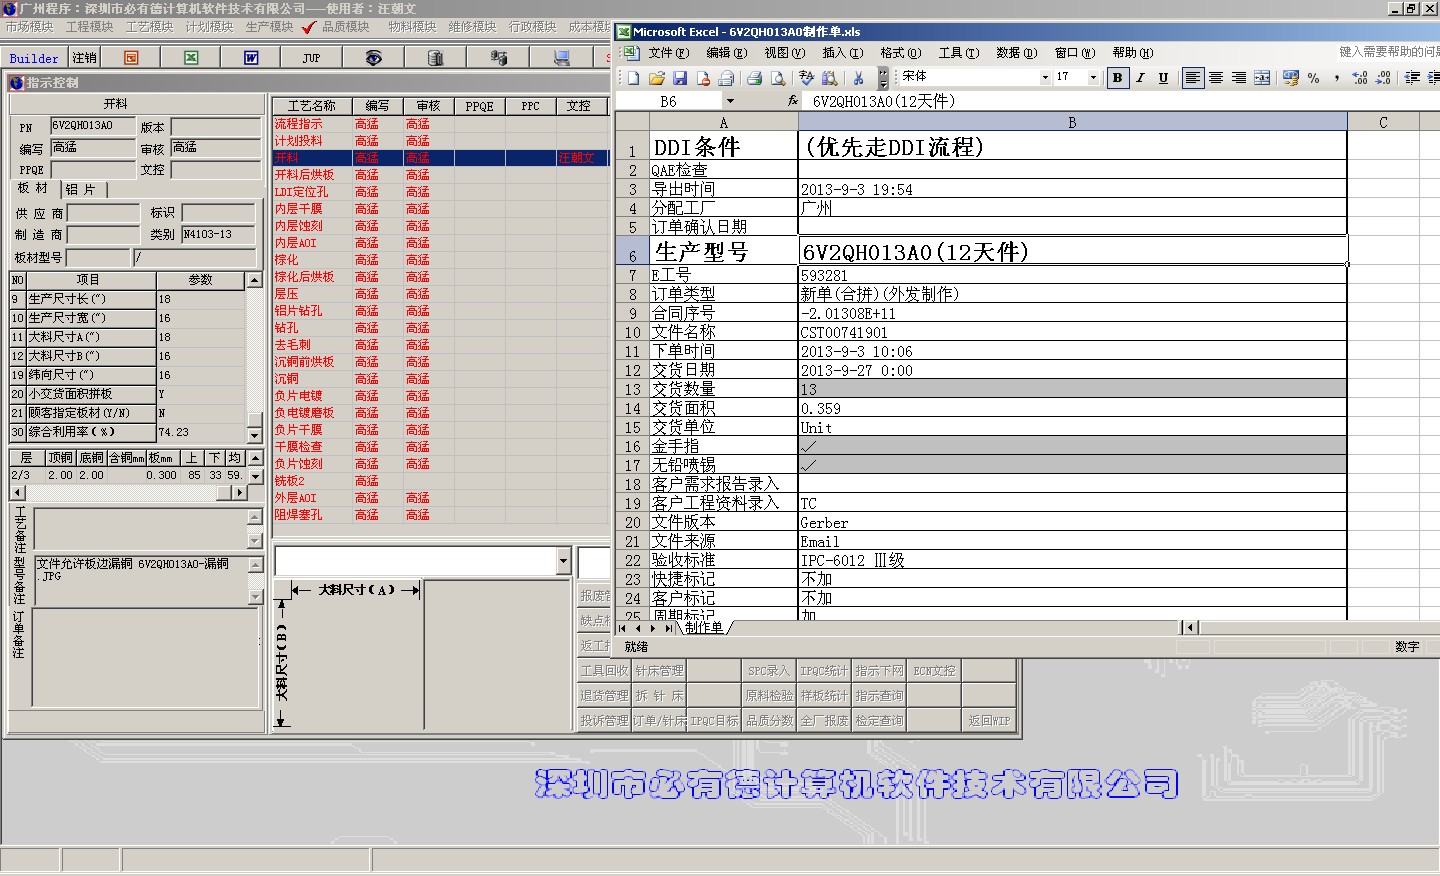Toggle Bold formatting in Excel

pos(1117,78)
